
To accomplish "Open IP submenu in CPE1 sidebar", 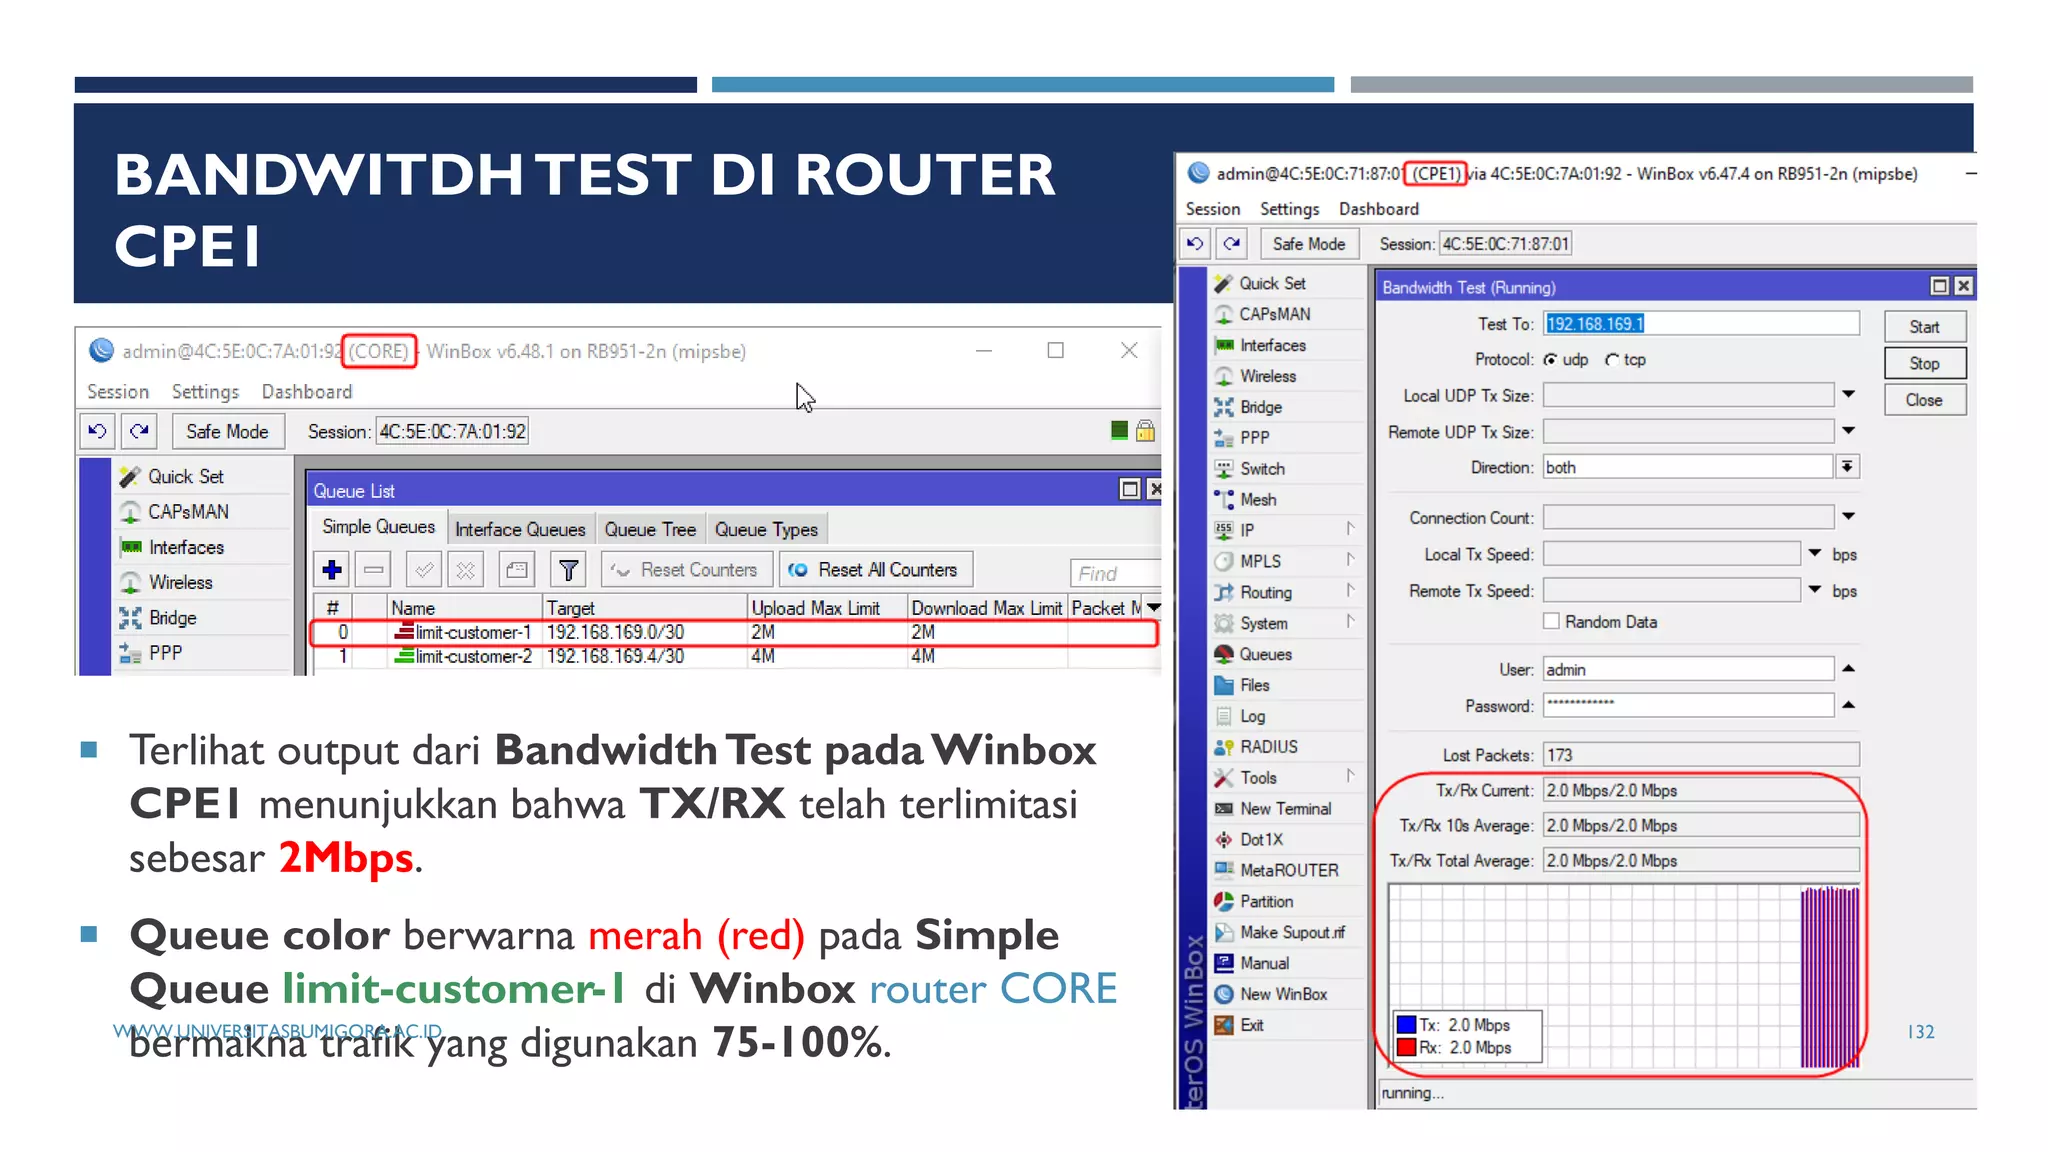I will point(1286,531).
